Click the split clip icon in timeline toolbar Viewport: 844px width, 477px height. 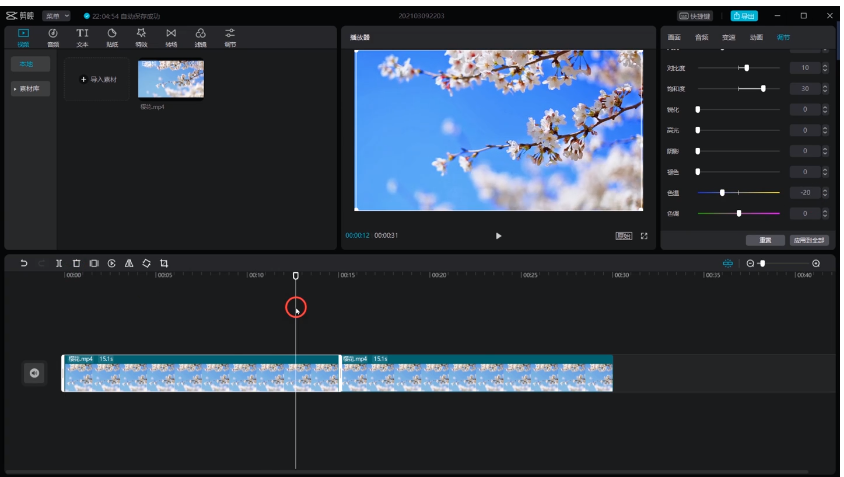point(59,263)
